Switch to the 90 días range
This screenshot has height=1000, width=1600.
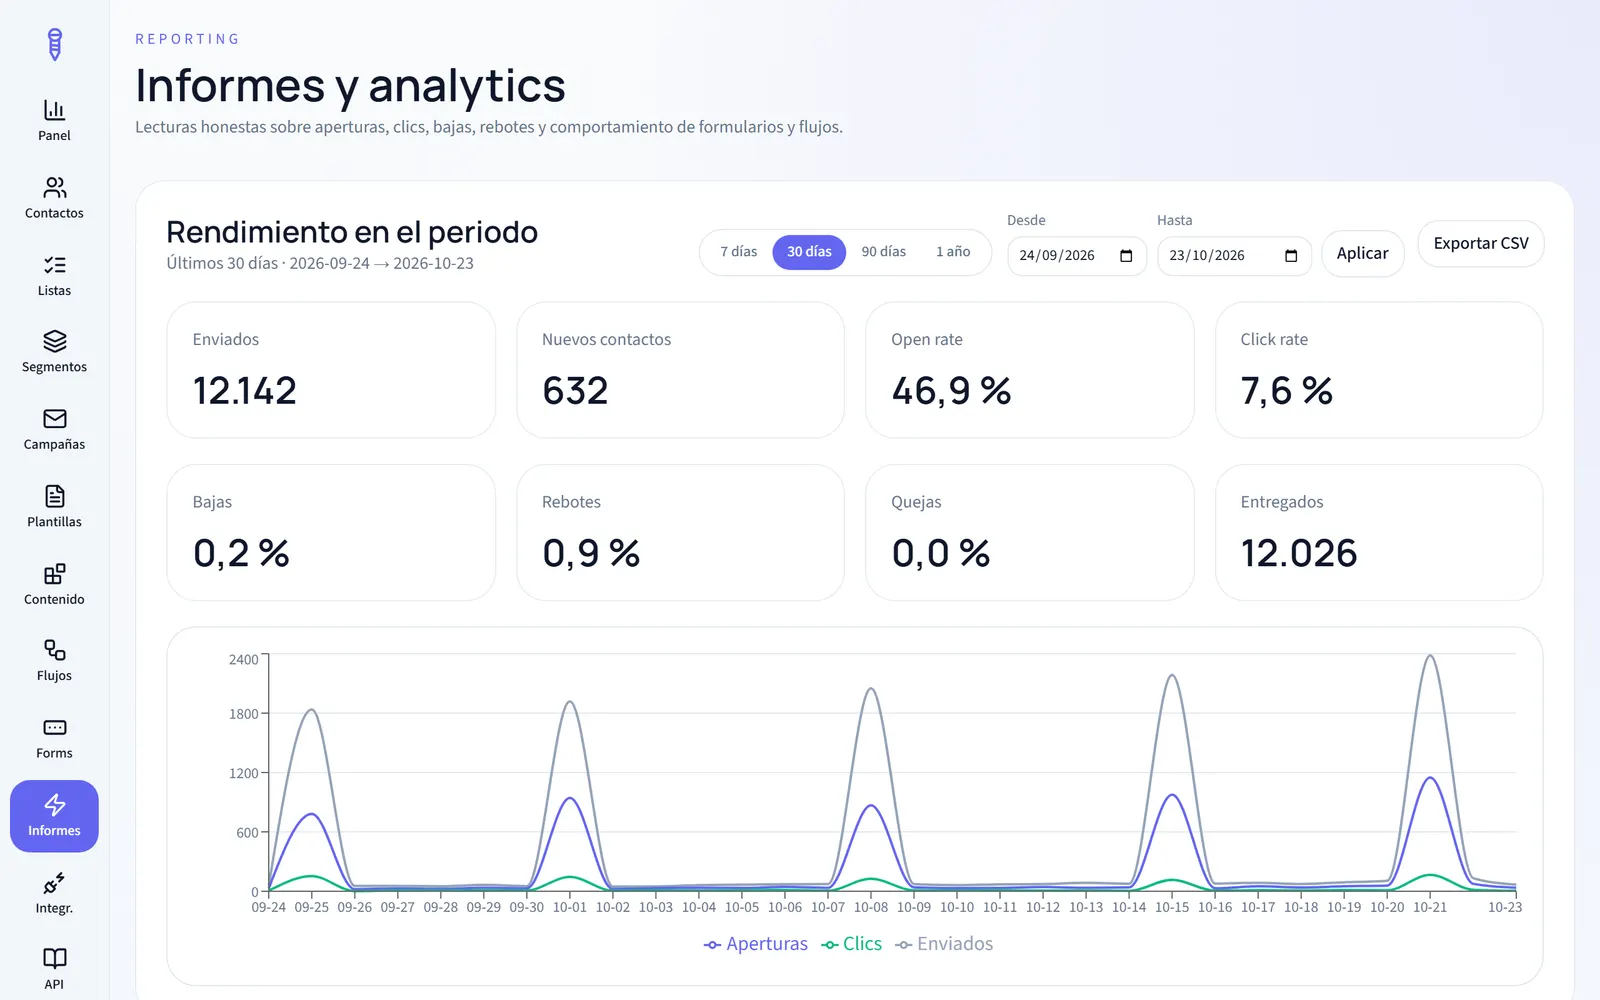tap(884, 252)
